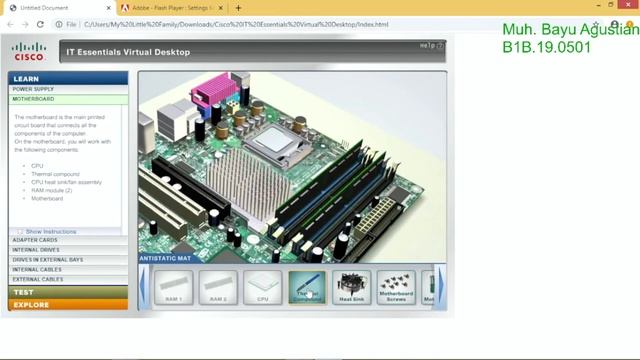640x360 pixels.
Task: Expand Drives in External Bays section
Action: click(x=68, y=260)
